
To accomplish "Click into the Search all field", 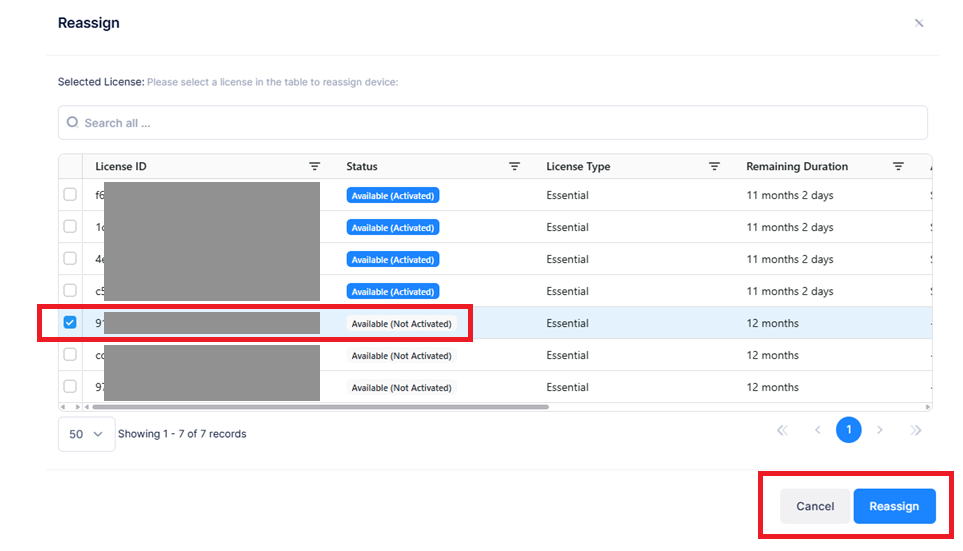I will [x=500, y=123].
